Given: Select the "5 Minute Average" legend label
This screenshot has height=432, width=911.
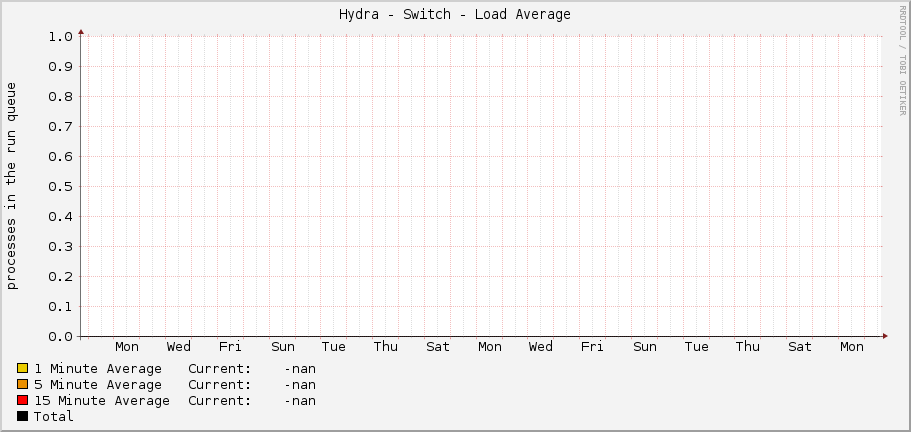Looking at the screenshot, I should click(x=98, y=385).
